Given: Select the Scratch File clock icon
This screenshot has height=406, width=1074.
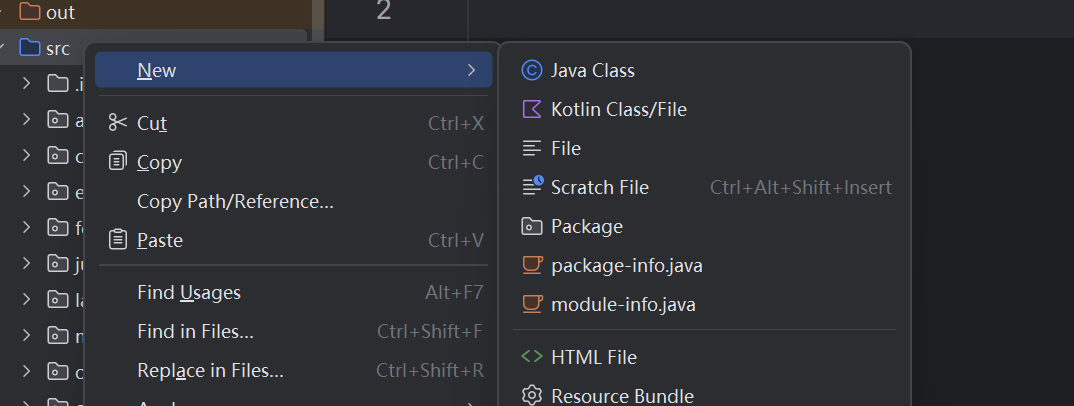Looking at the screenshot, I should tap(533, 186).
